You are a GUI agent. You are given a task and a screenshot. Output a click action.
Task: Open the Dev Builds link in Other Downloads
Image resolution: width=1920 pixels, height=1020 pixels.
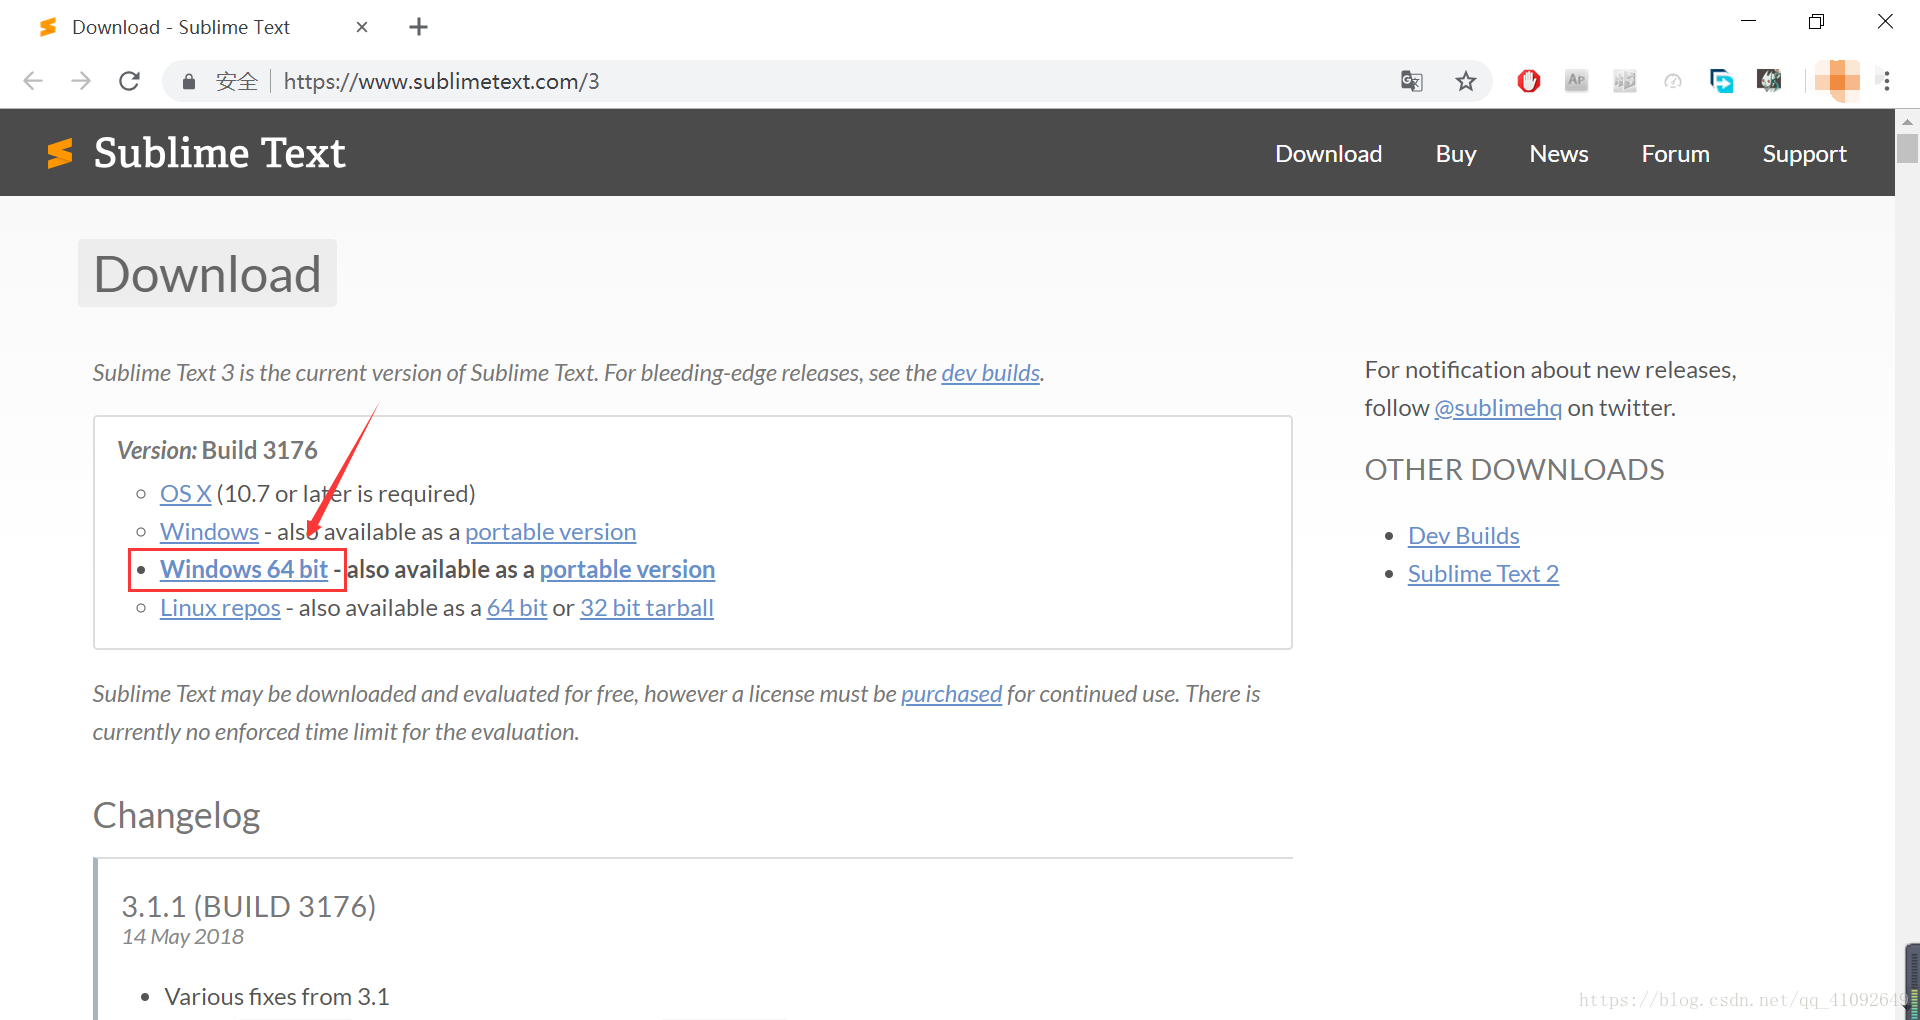coord(1463,536)
